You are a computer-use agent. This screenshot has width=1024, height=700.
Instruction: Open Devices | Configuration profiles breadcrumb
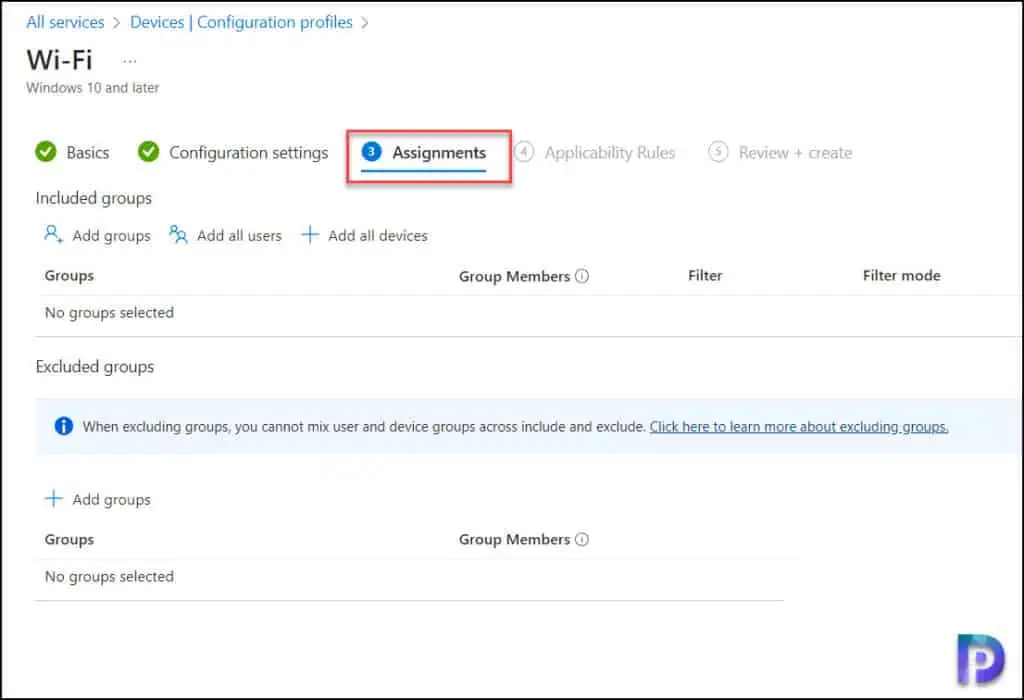(241, 22)
